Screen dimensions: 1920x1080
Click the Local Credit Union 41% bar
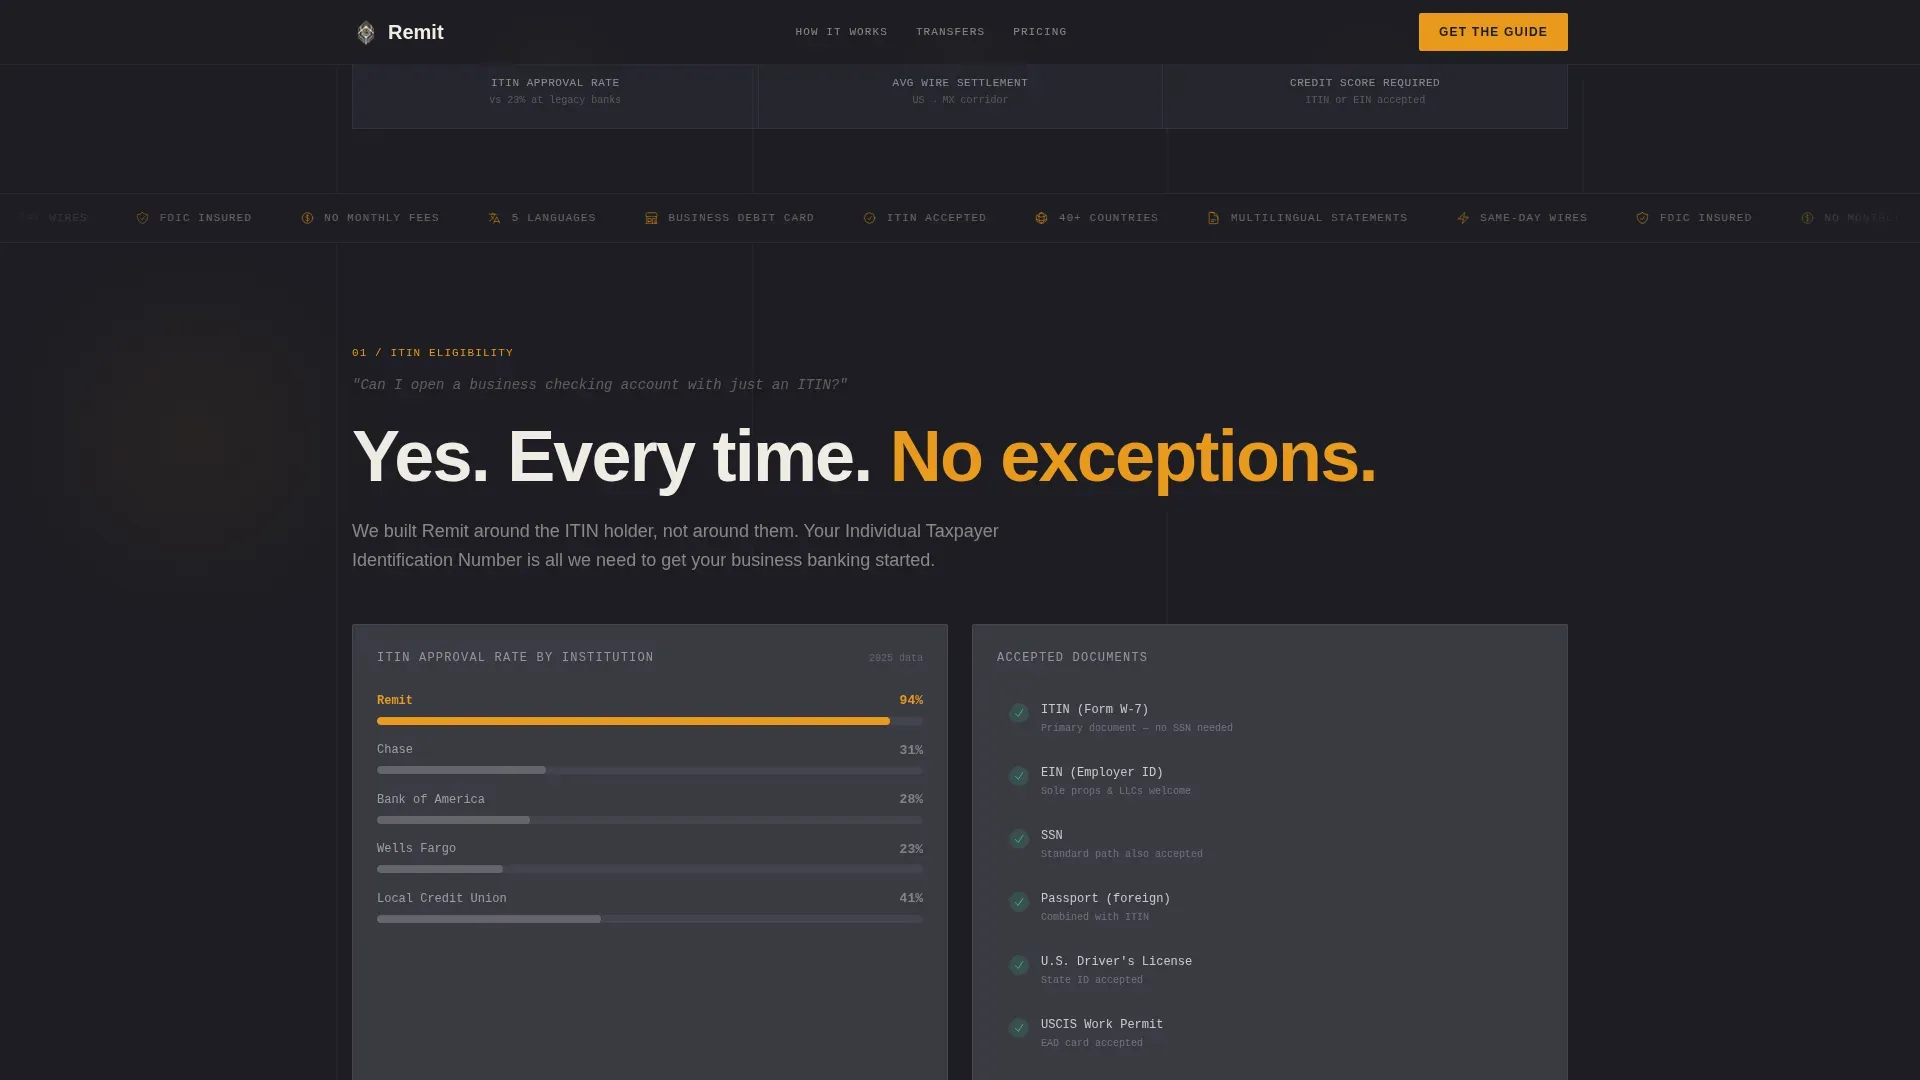[x=650, y=919]
